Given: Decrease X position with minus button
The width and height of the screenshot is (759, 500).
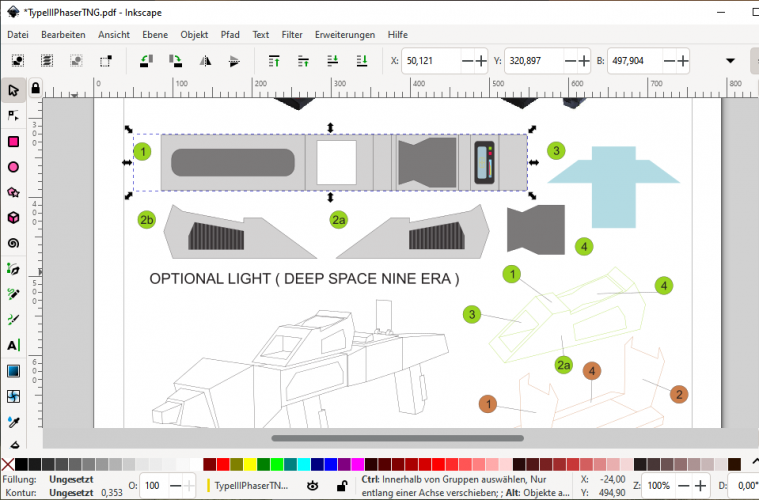Looking at the screenshot, I should (467, 61).
